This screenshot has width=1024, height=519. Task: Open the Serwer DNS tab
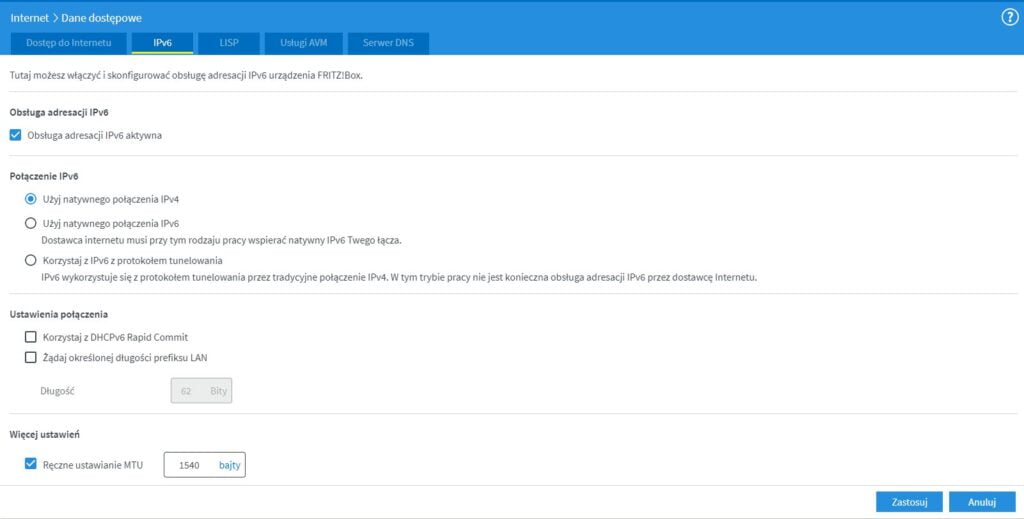pyautogui.click(x=389, y=43)
